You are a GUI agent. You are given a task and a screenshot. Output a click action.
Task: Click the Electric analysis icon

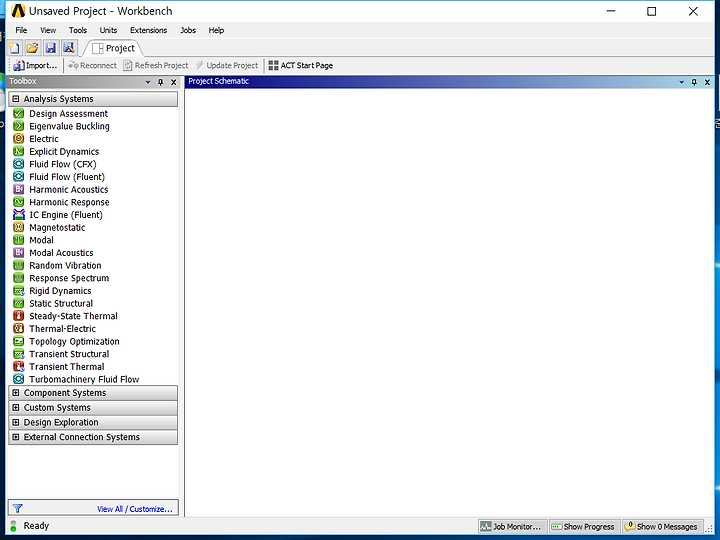click(x=18, y=139)
